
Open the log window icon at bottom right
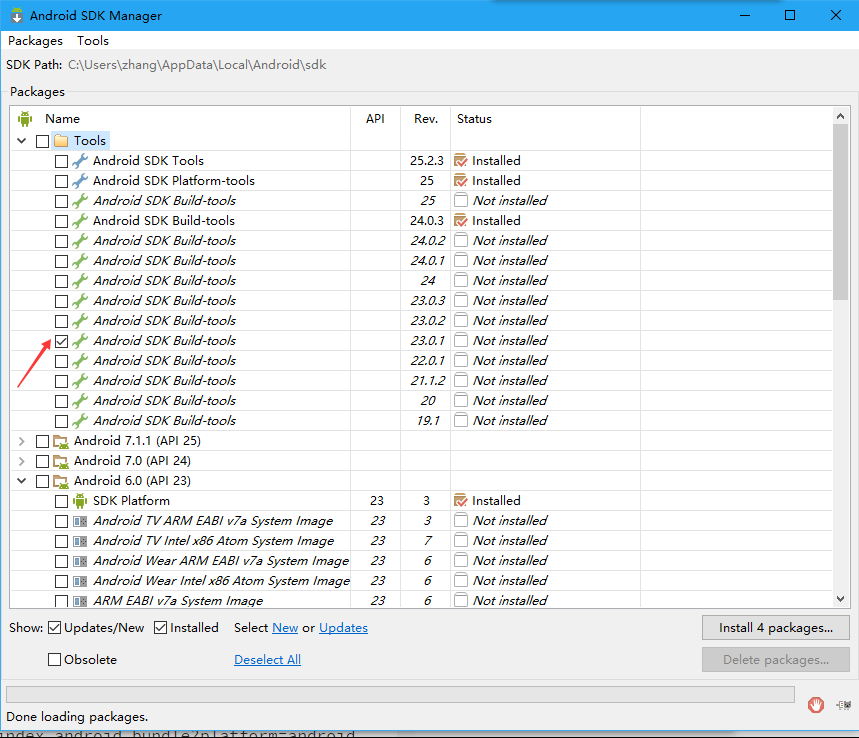tap(844, 705)
